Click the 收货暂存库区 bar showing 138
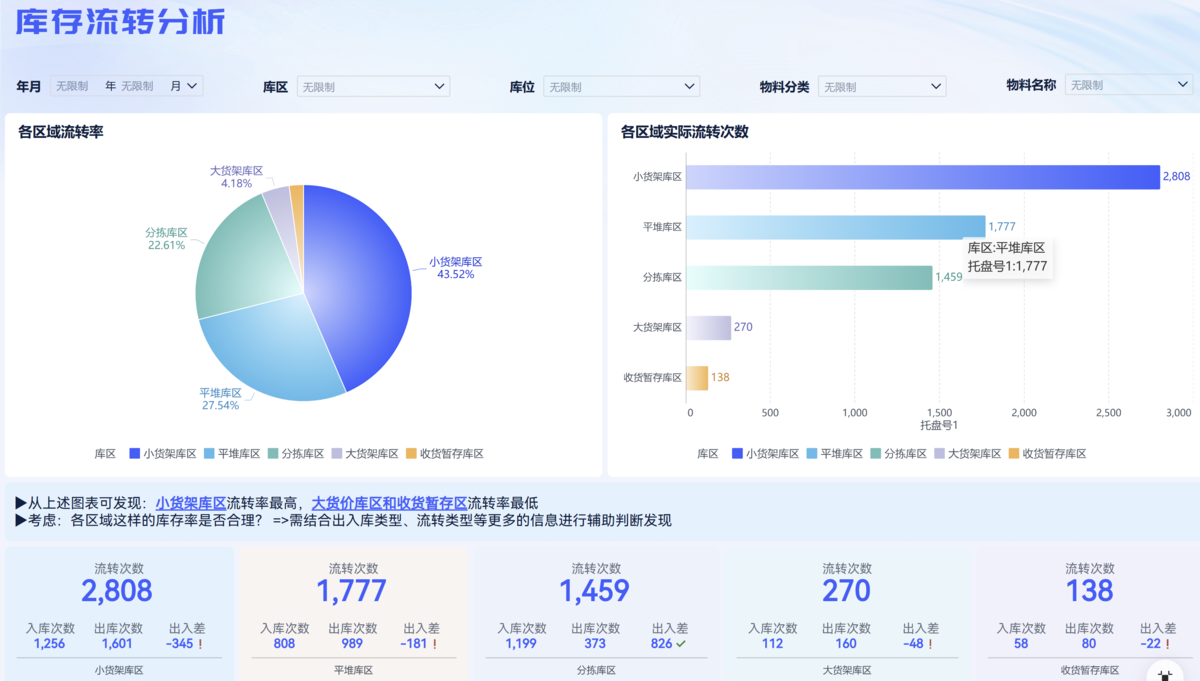The width and height of the screenshot is (1200, 681). (699, 377)
